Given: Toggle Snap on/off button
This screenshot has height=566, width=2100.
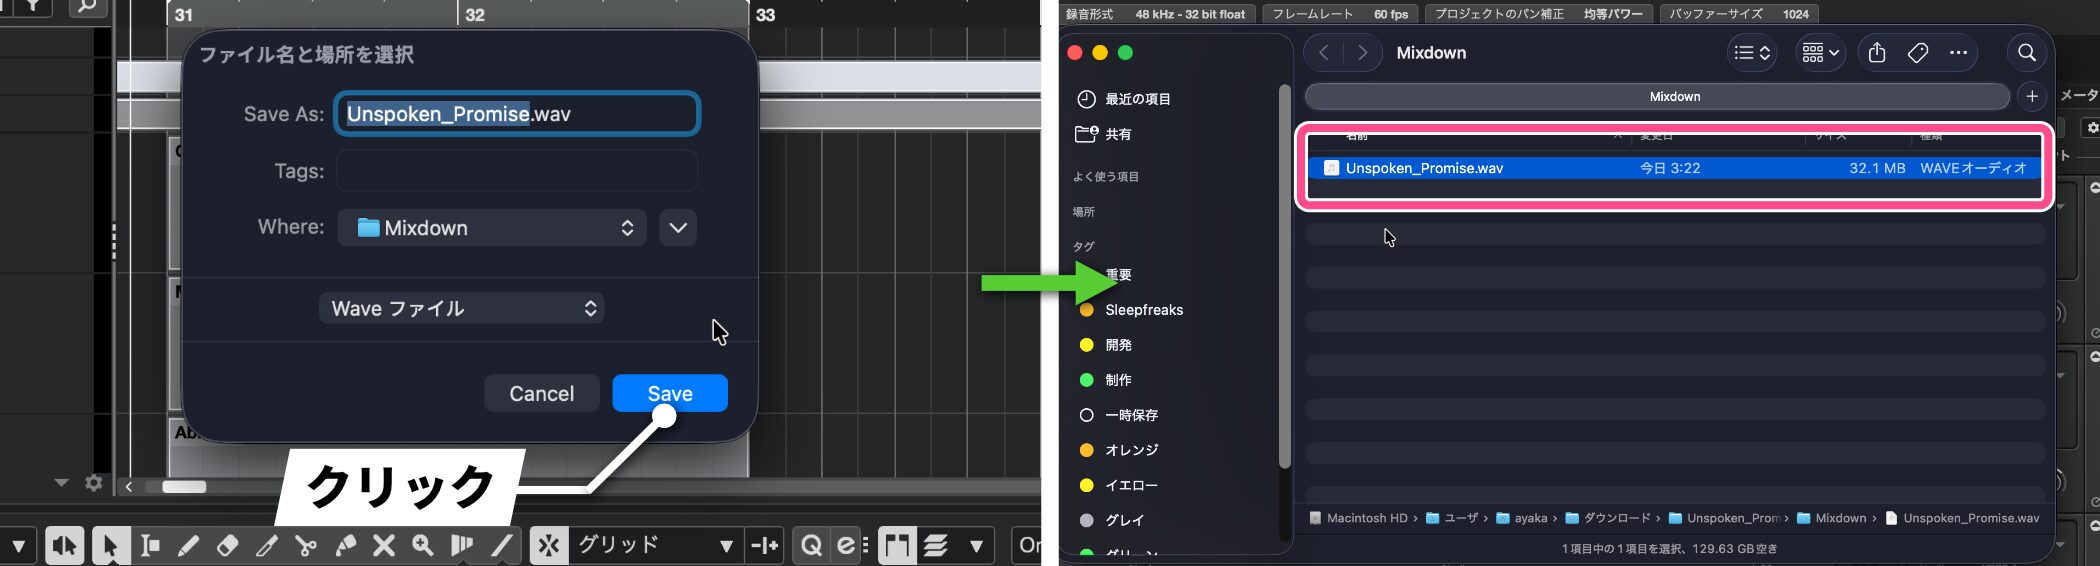Looking at the screenshot, I should (x=549, y=545).
